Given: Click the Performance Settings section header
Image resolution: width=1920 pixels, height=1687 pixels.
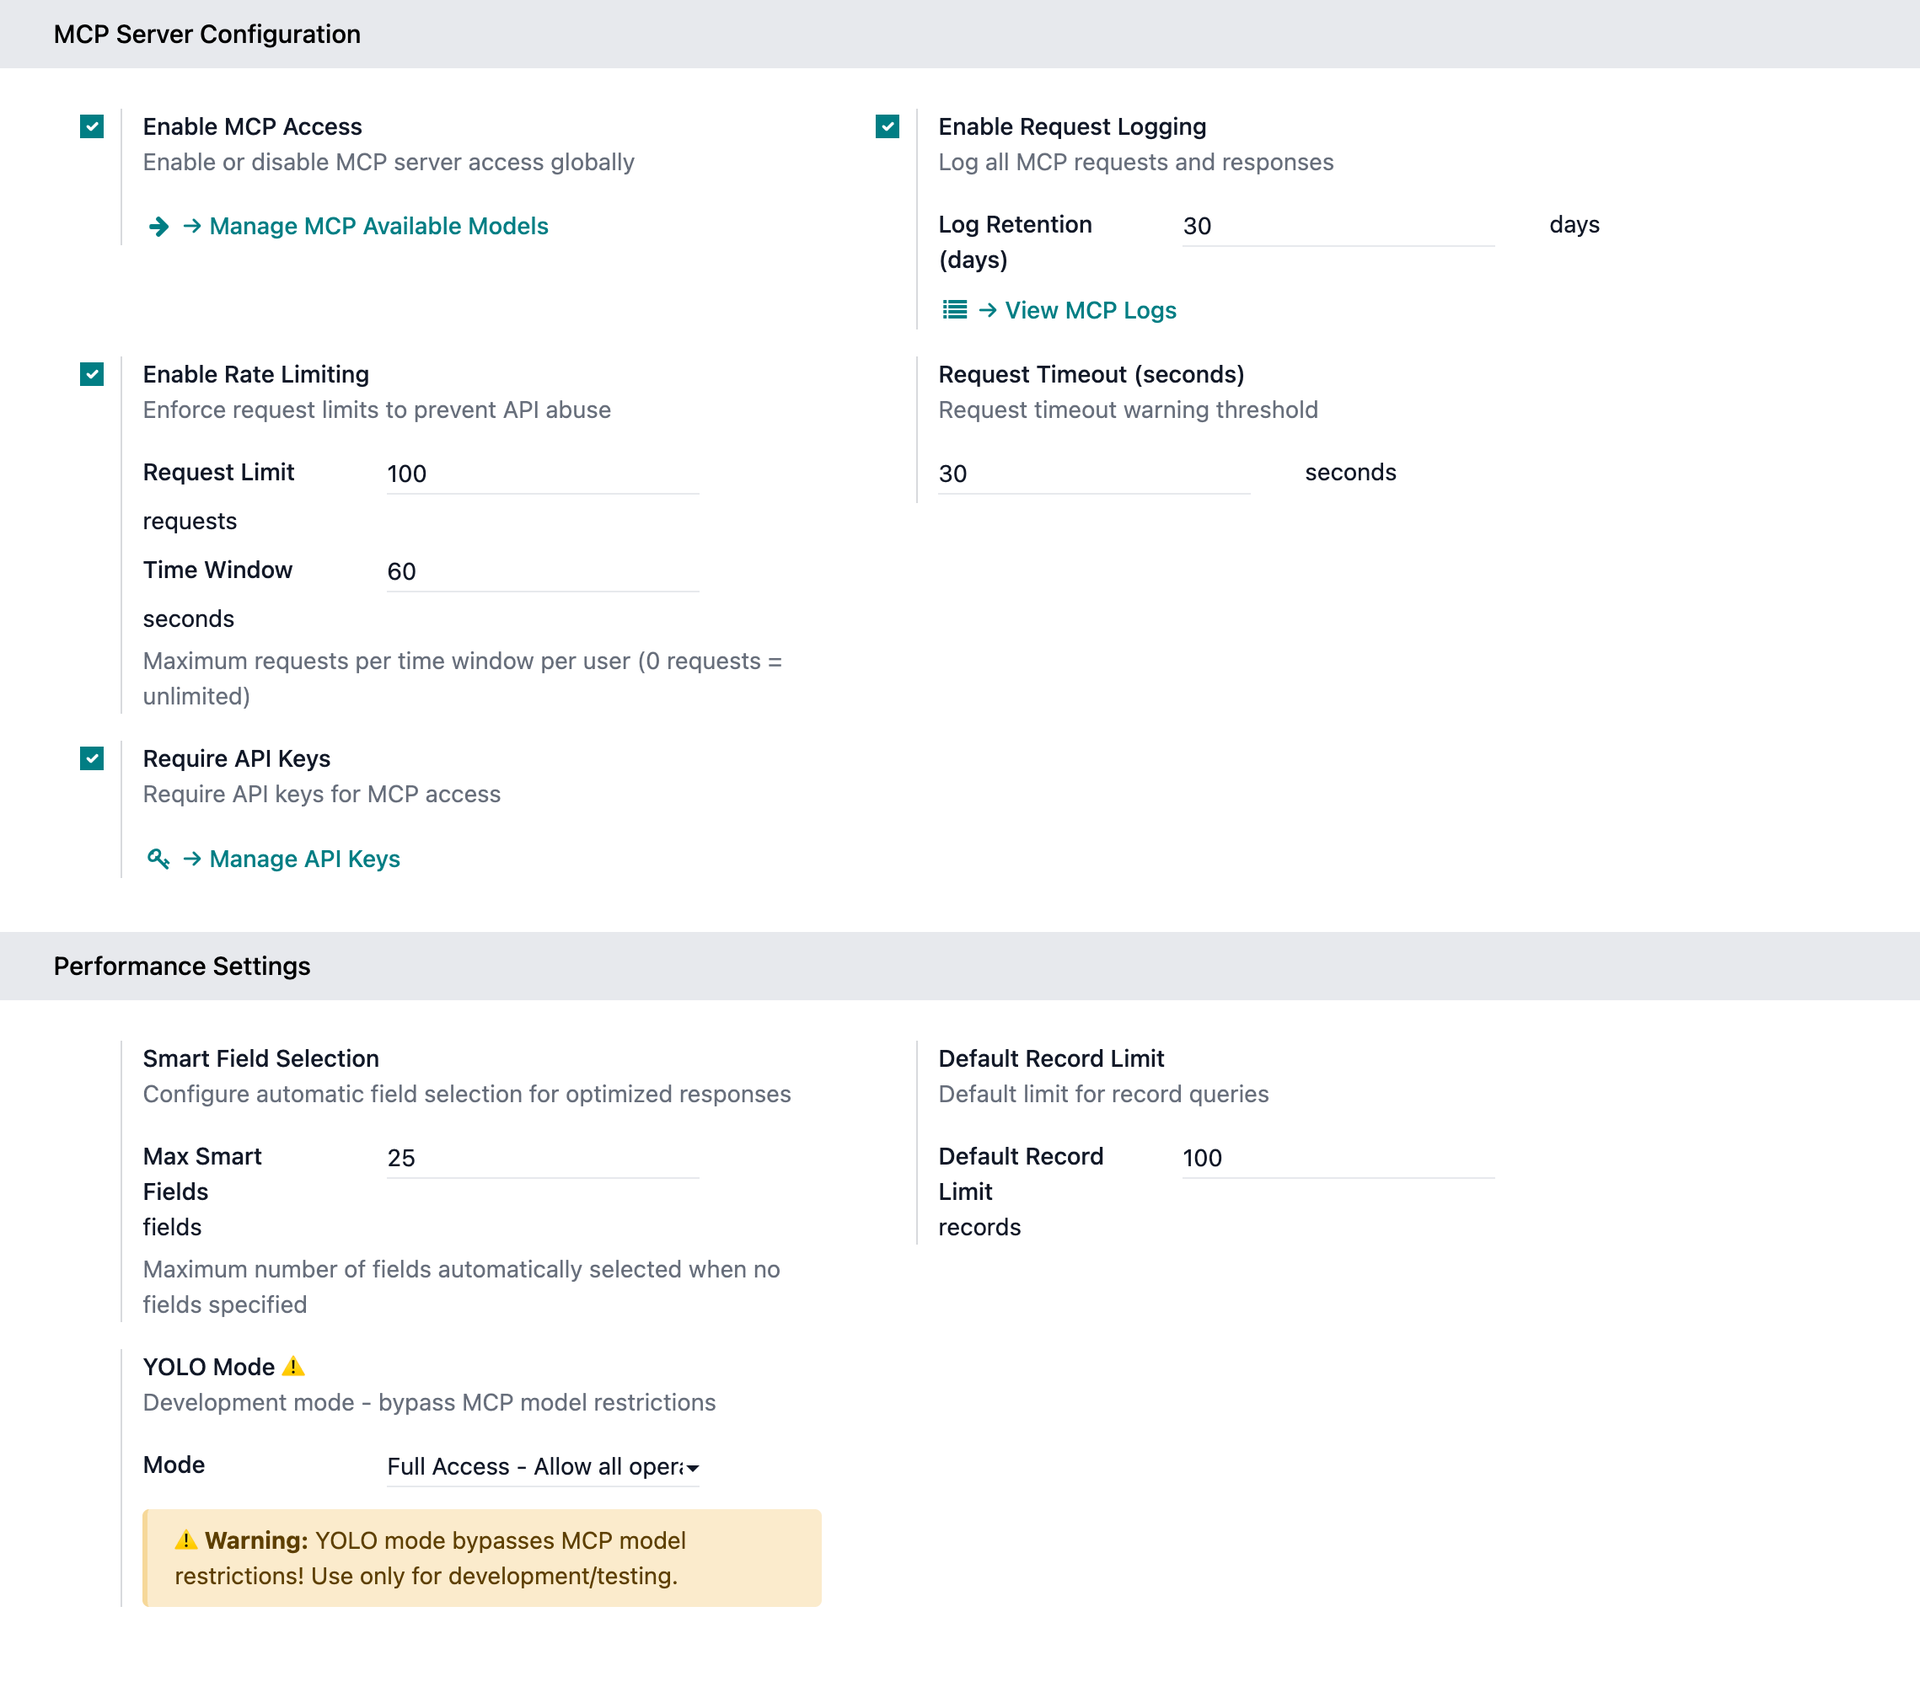Looking at the screenshot, I should point(181,966).
